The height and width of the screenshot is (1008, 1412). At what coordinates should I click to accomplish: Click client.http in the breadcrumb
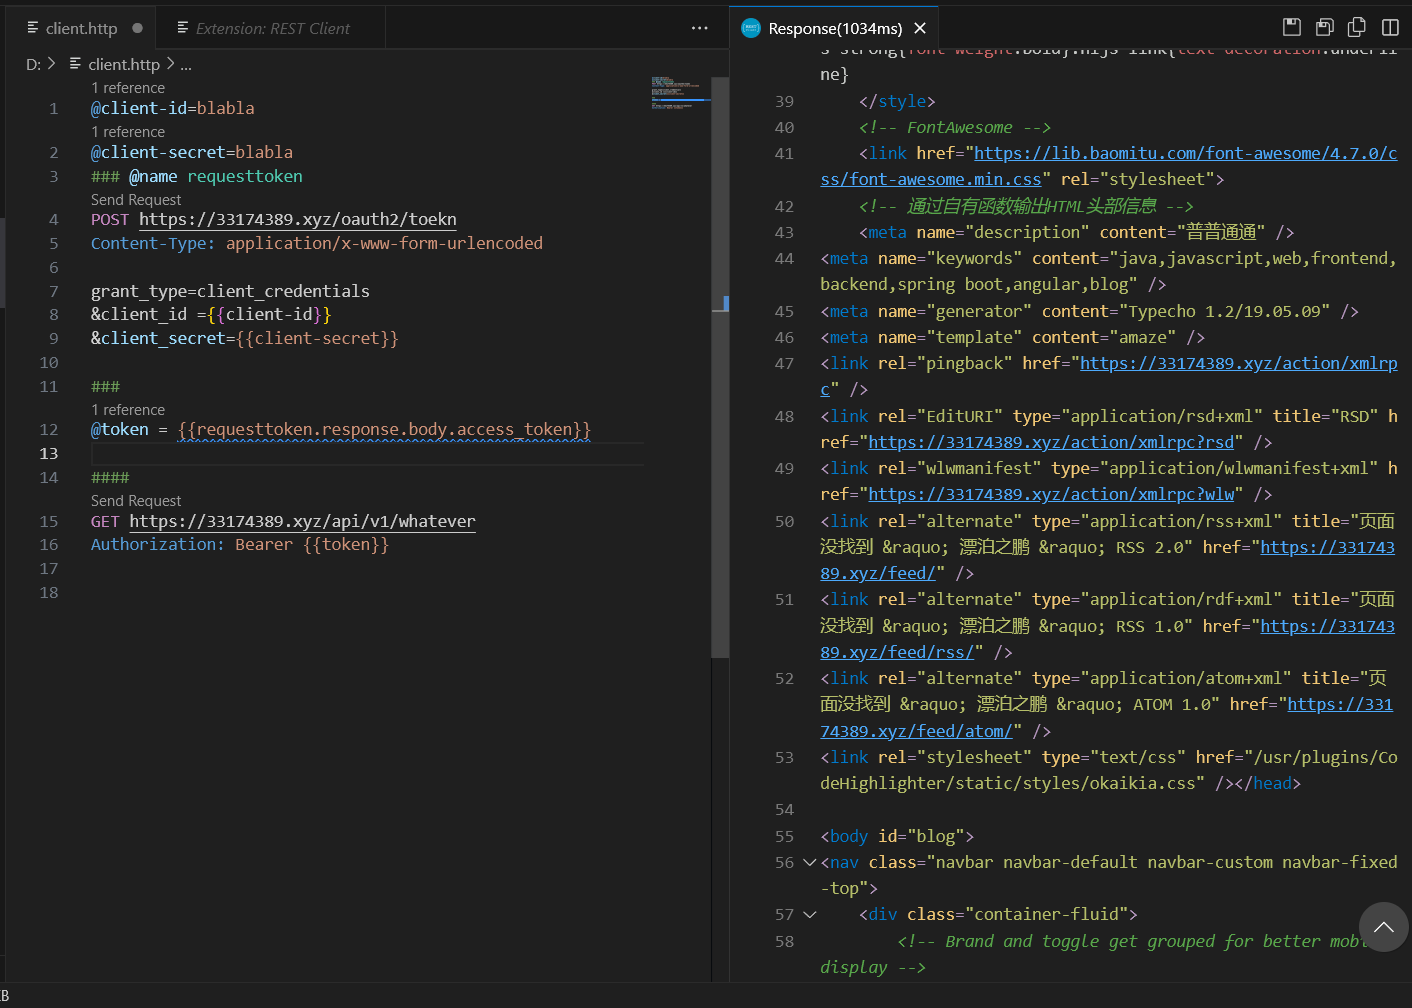point(124,64)
